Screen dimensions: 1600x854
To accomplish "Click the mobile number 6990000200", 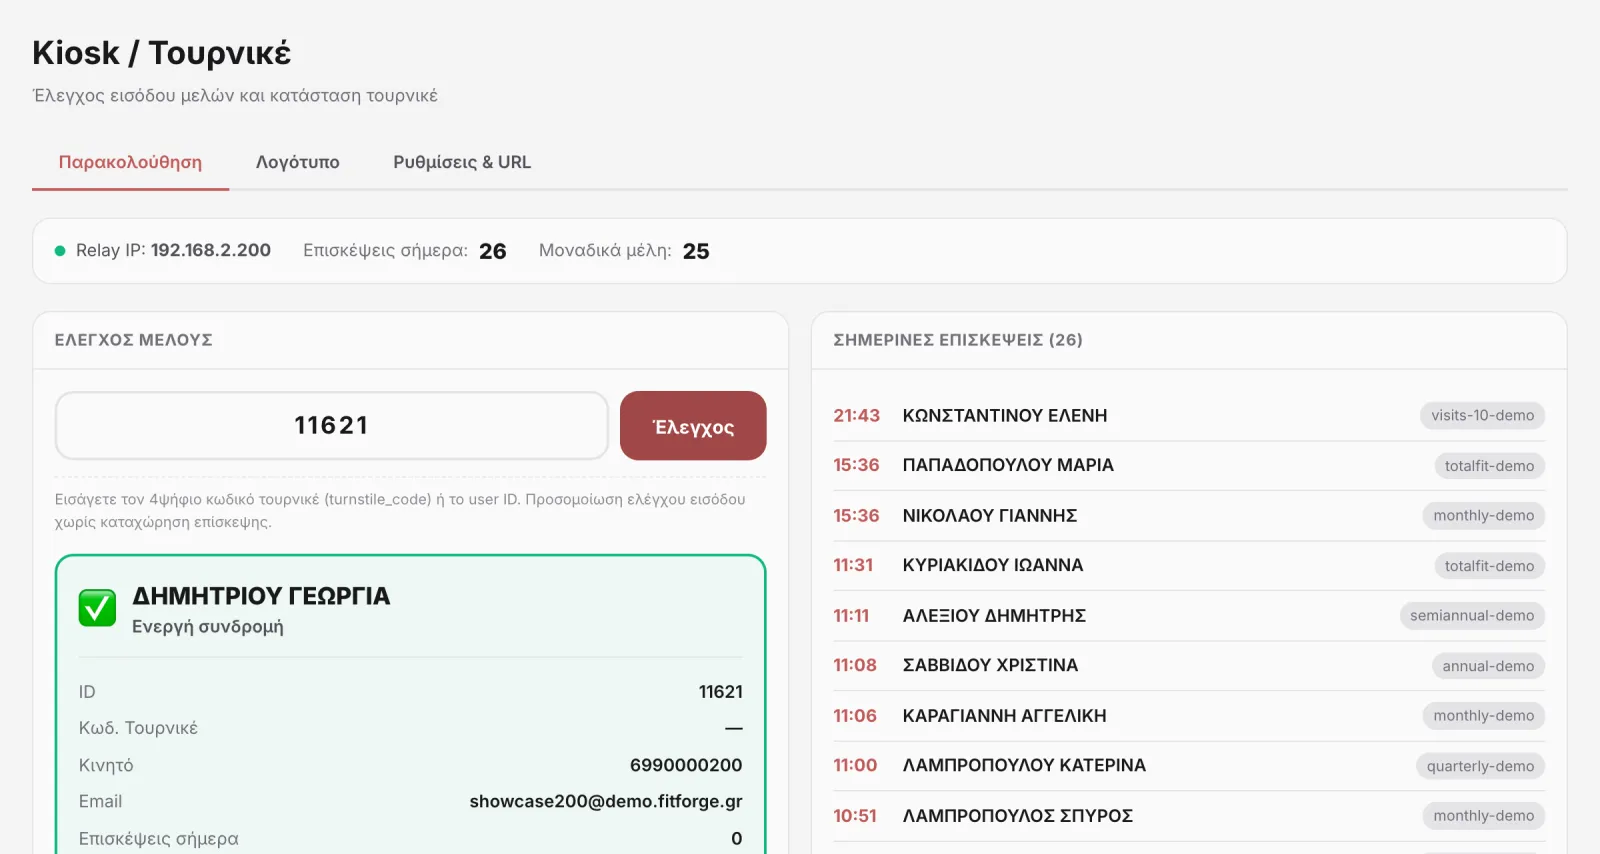I will point(686,765).
